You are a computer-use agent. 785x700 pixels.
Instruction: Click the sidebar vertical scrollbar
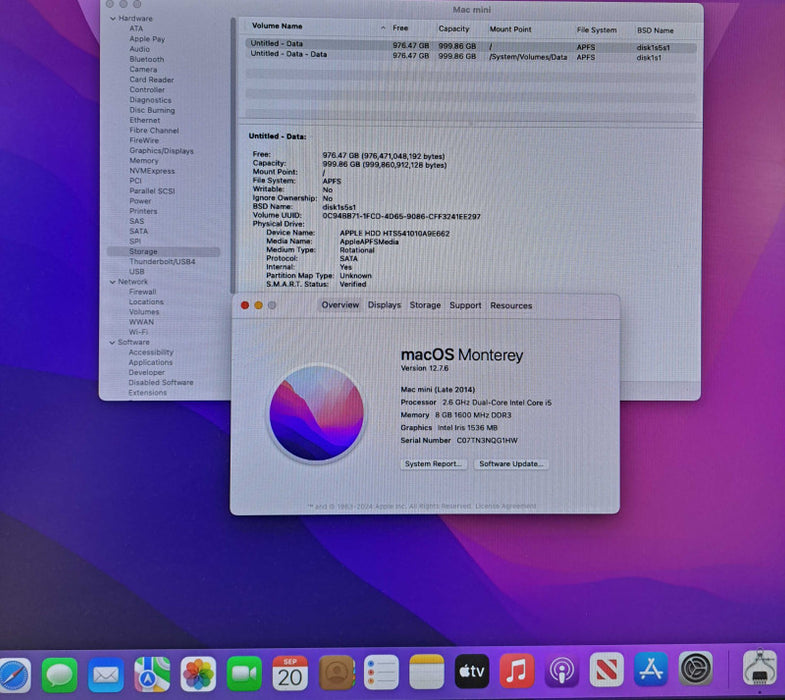click(233, 155)
